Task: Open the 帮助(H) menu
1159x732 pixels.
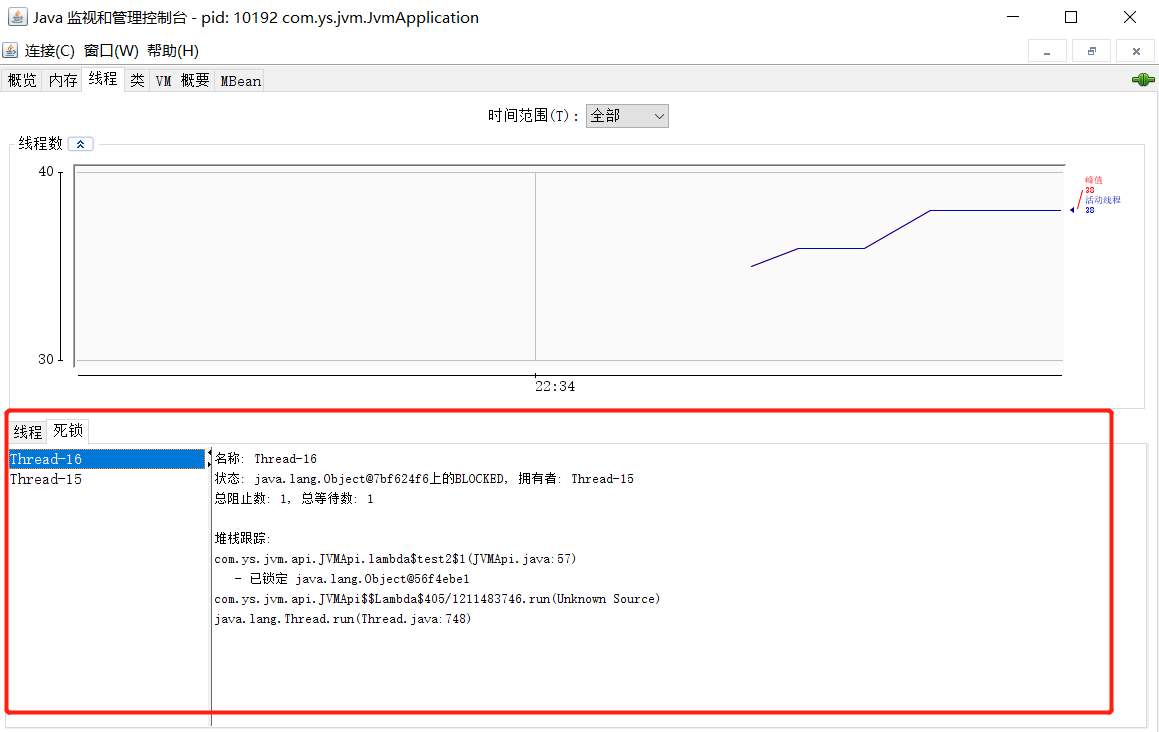Action: pos(173,50)
